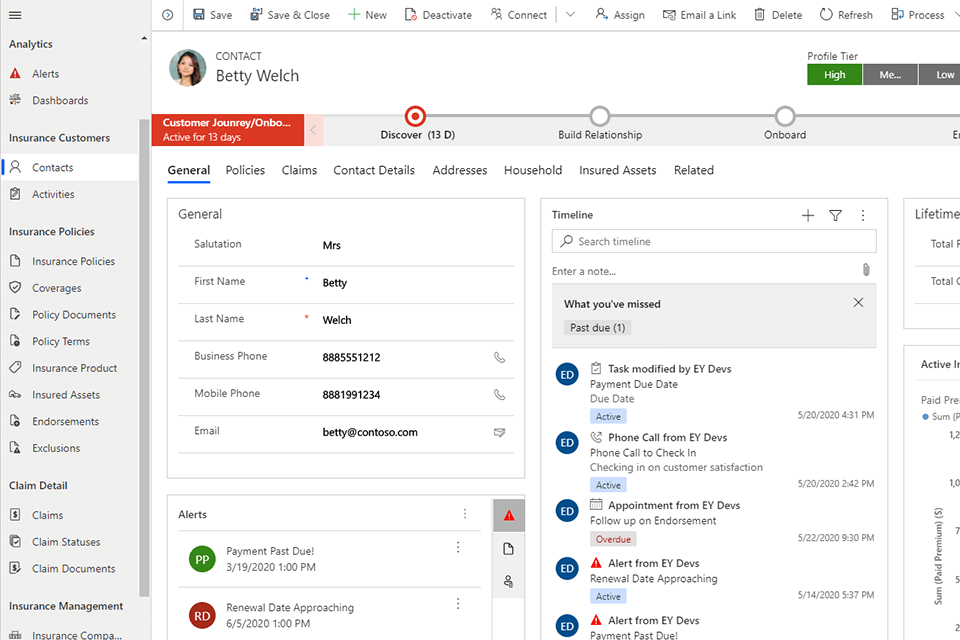Expand the Connect dropdown chevron
Image resolution: width=960 pixels, height=640 pixels.
[x=570, y=15]
